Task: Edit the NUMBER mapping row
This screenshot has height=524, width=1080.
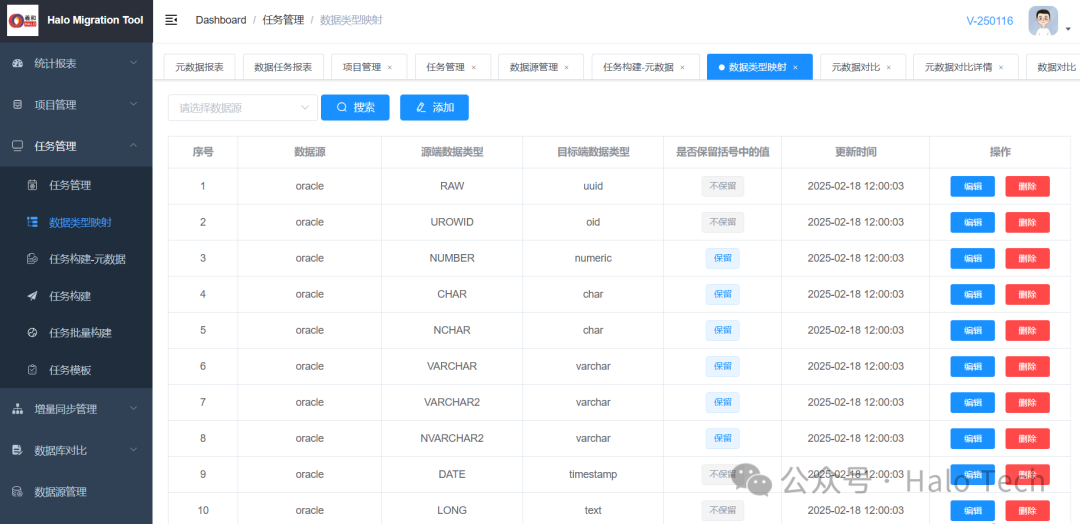Action: 973,258
